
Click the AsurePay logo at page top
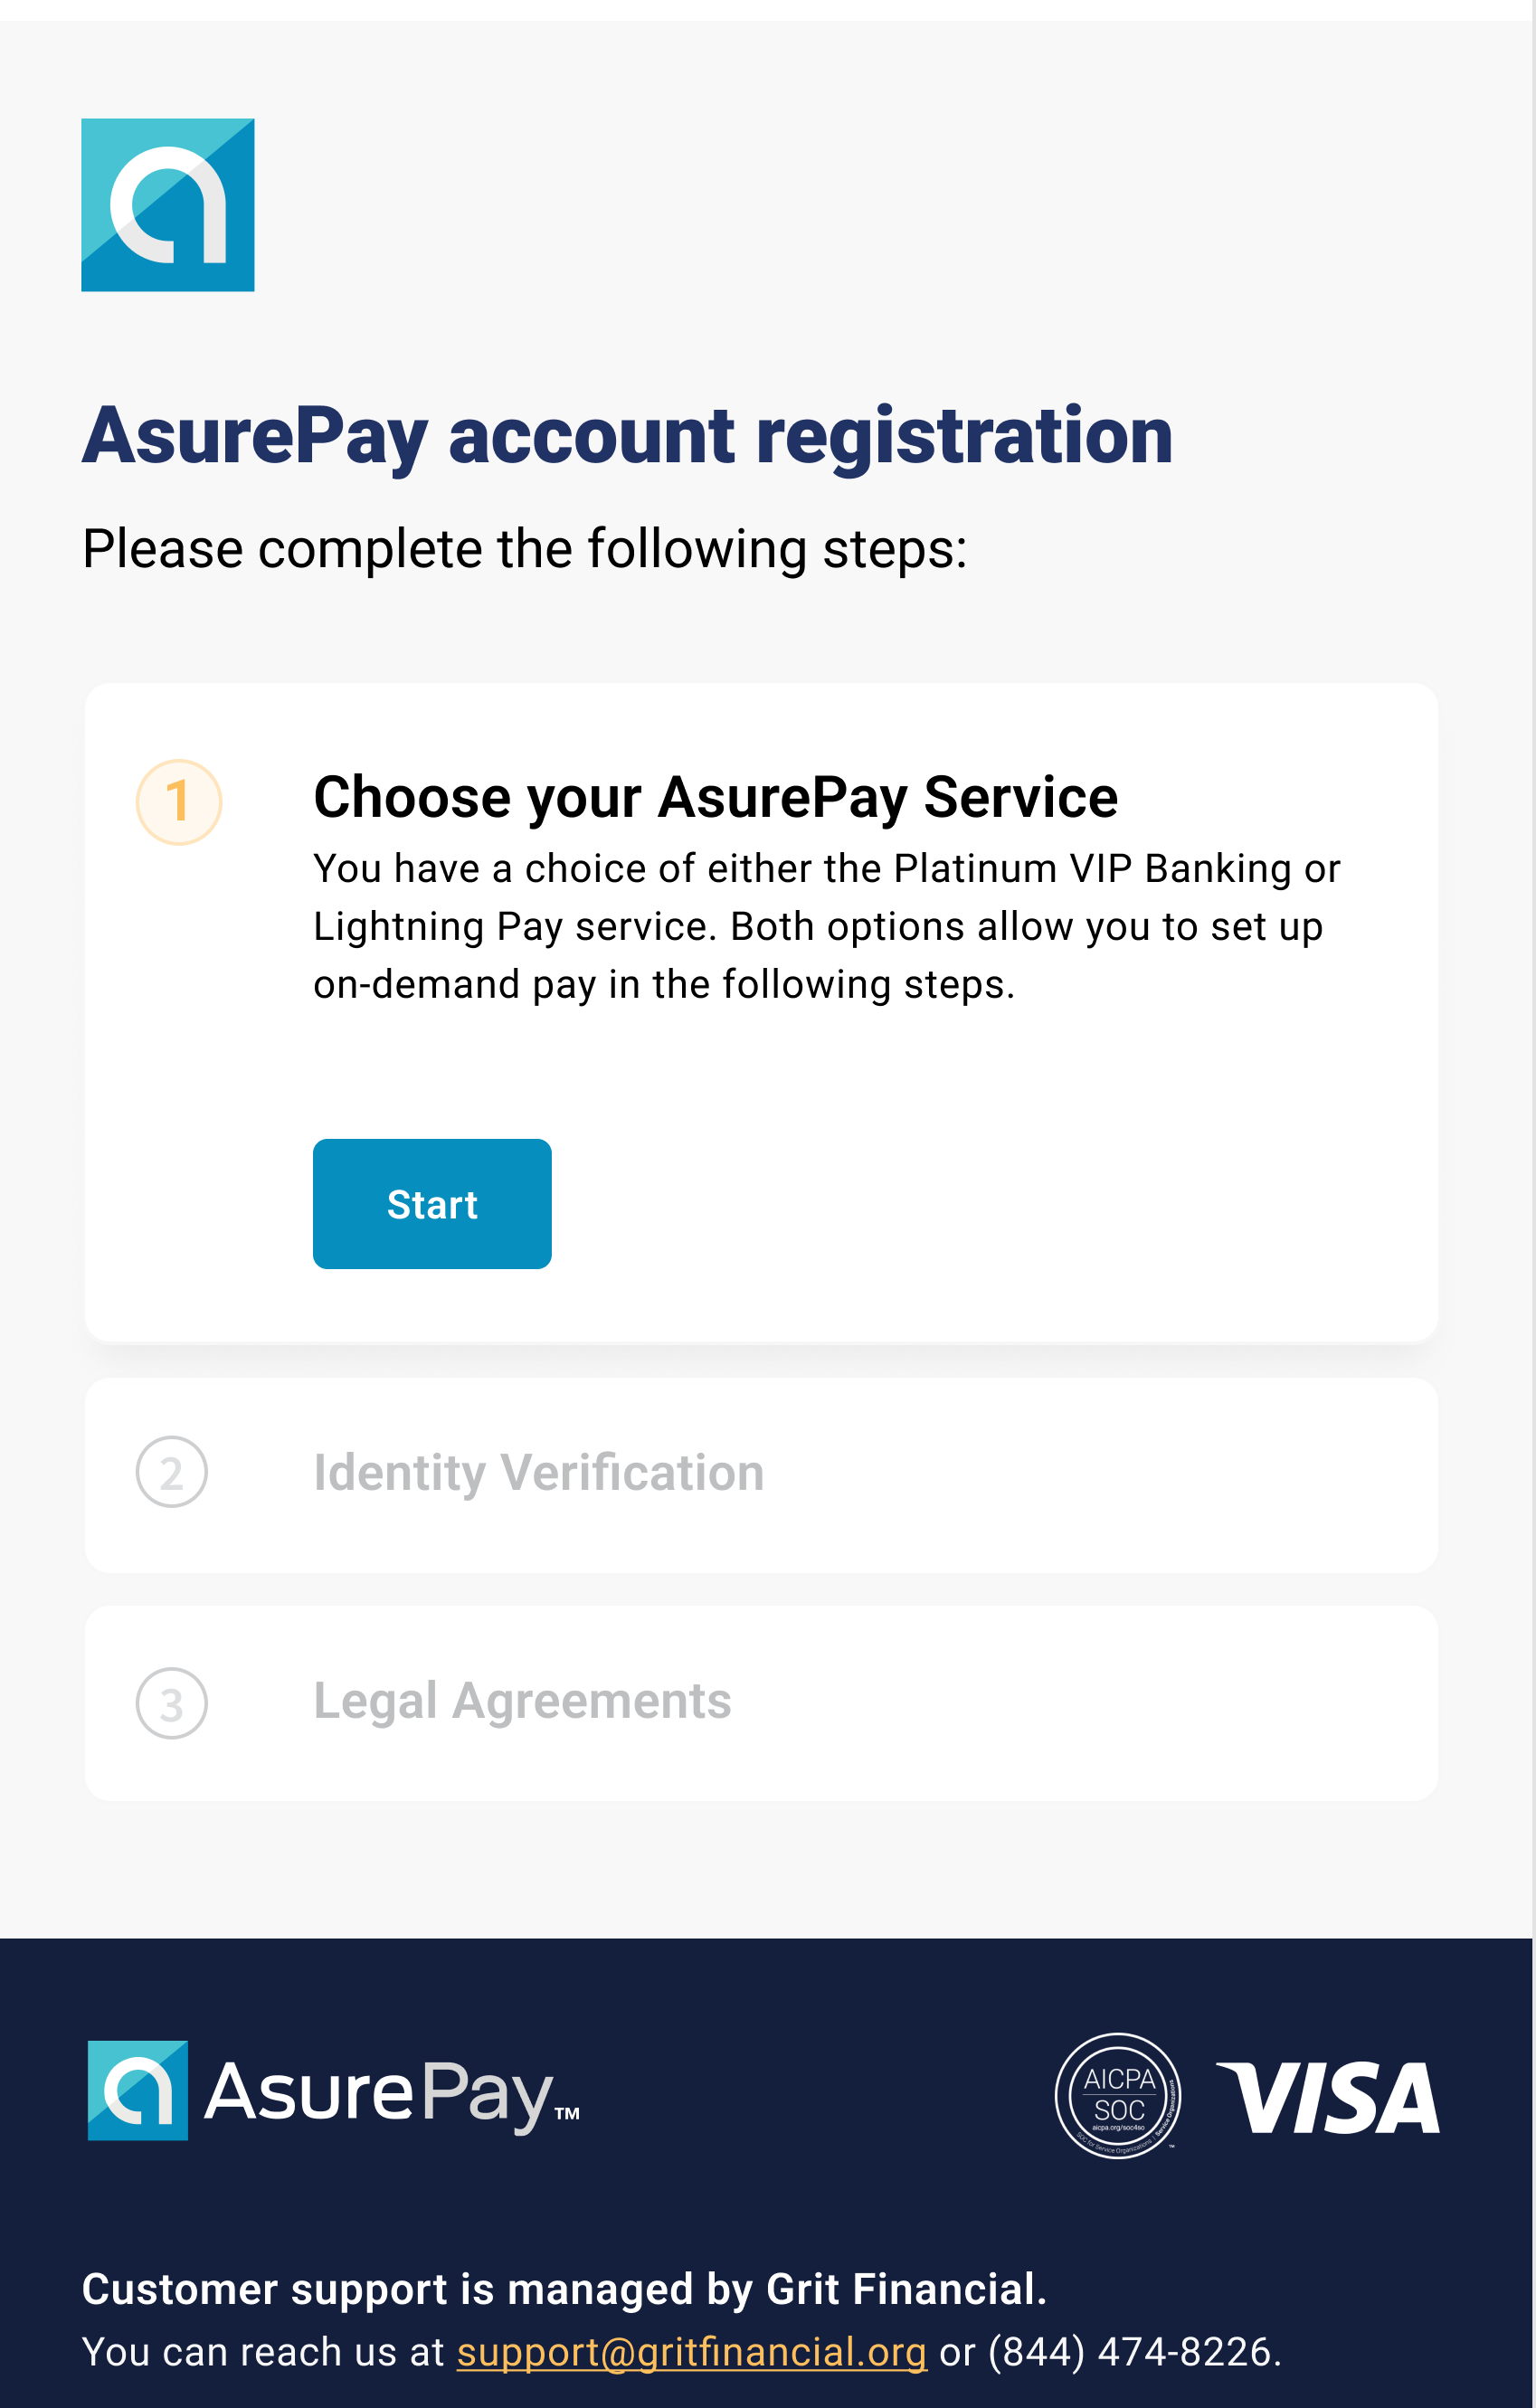point(168,205)
